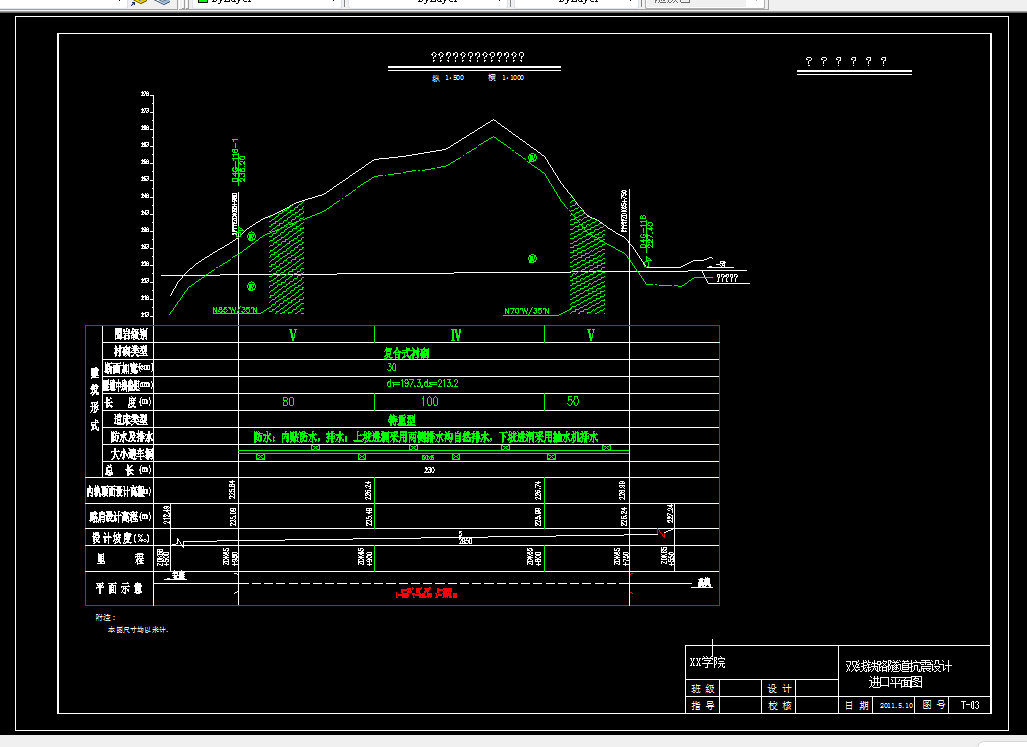Screen dimensions: 1027x747
Task: Select the total length value 230
Action: (x=430, y=470)
